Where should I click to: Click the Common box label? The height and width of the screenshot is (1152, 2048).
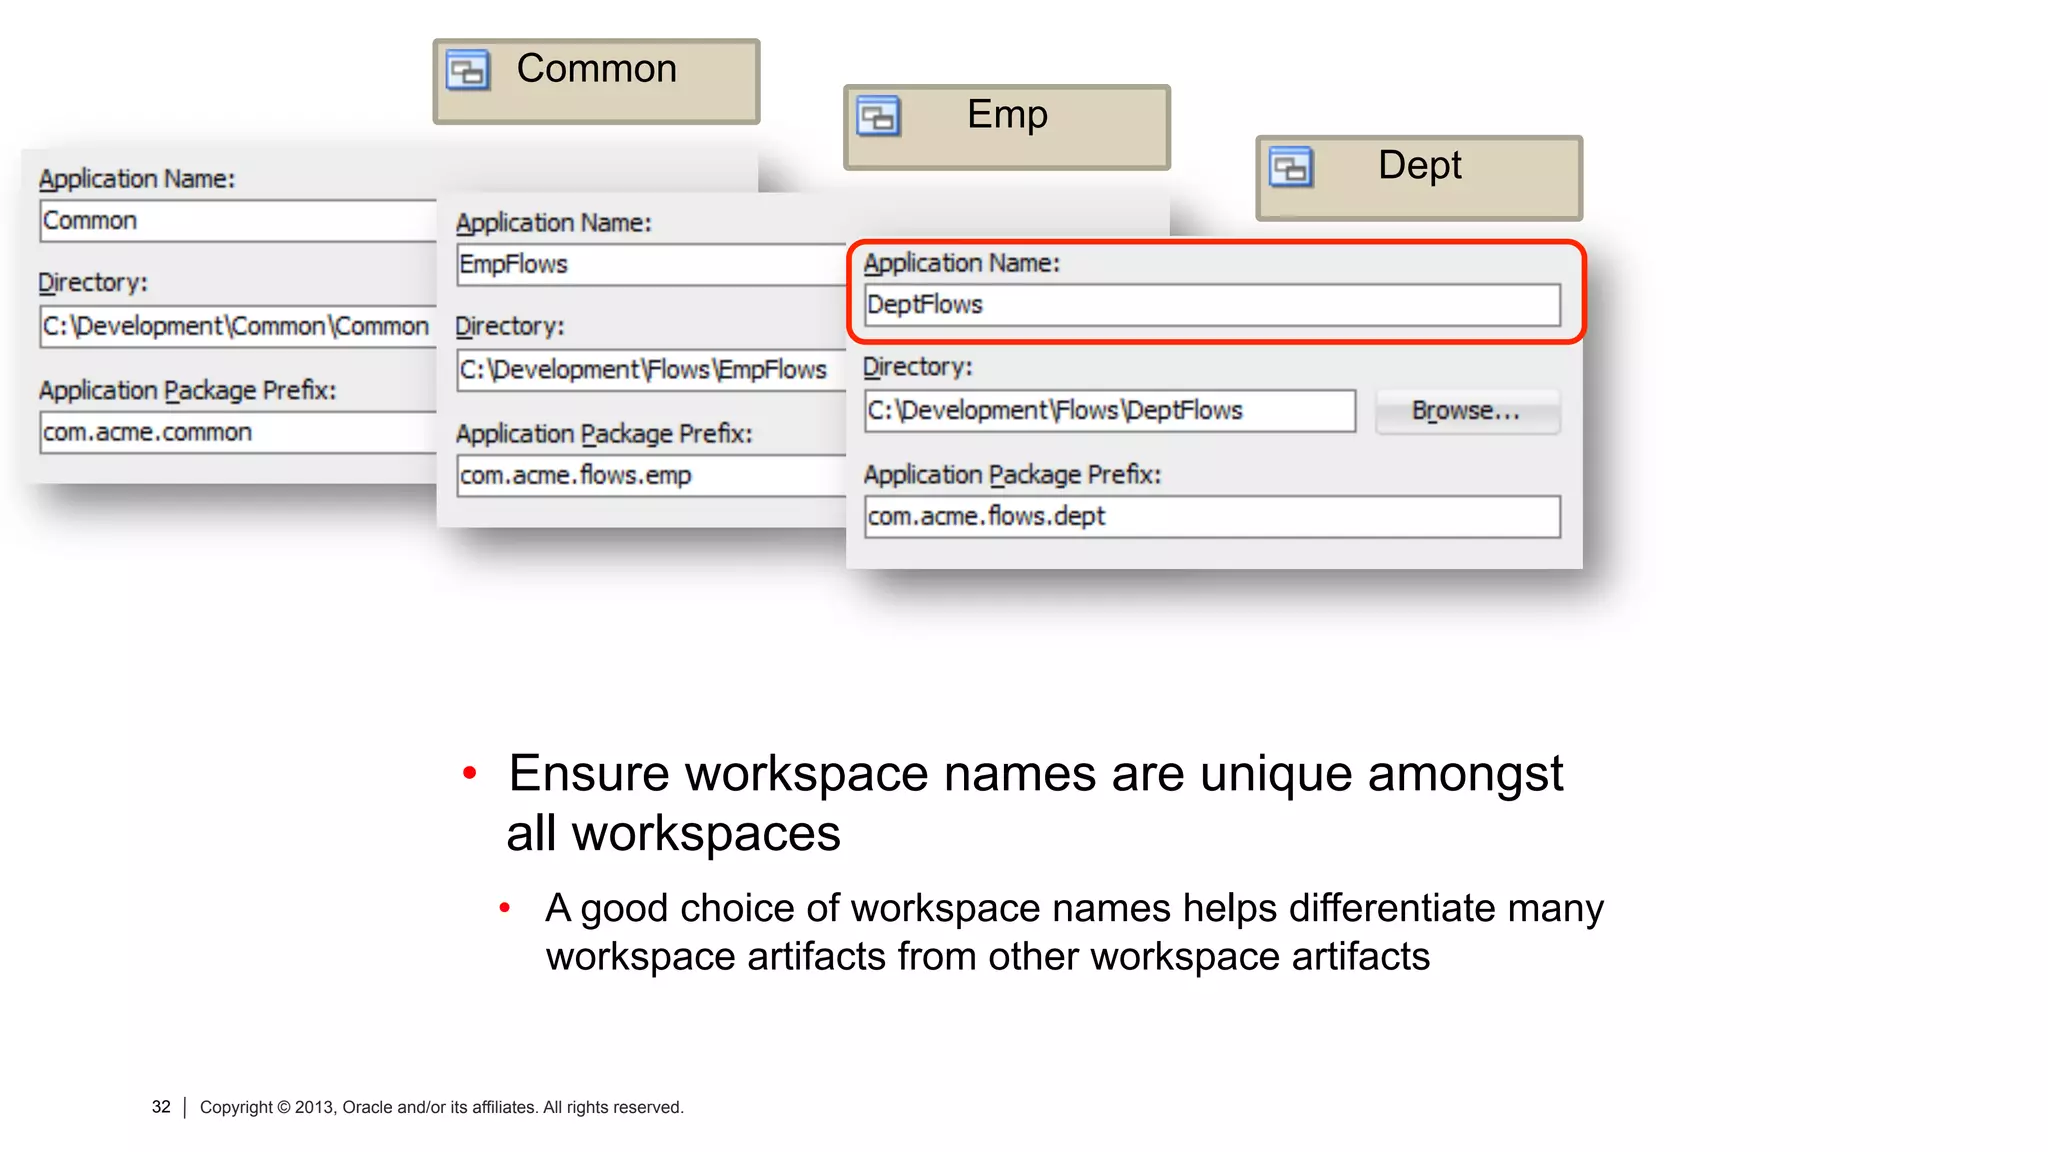pos(597,69)
